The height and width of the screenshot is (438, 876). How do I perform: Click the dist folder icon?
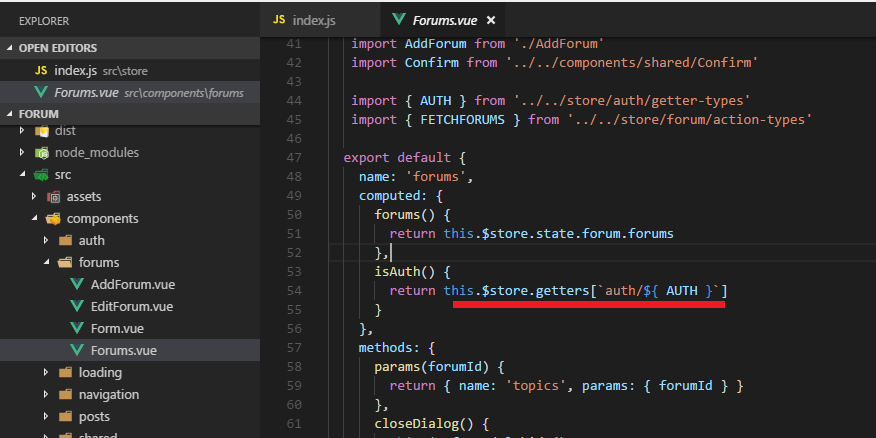point(41,131)
